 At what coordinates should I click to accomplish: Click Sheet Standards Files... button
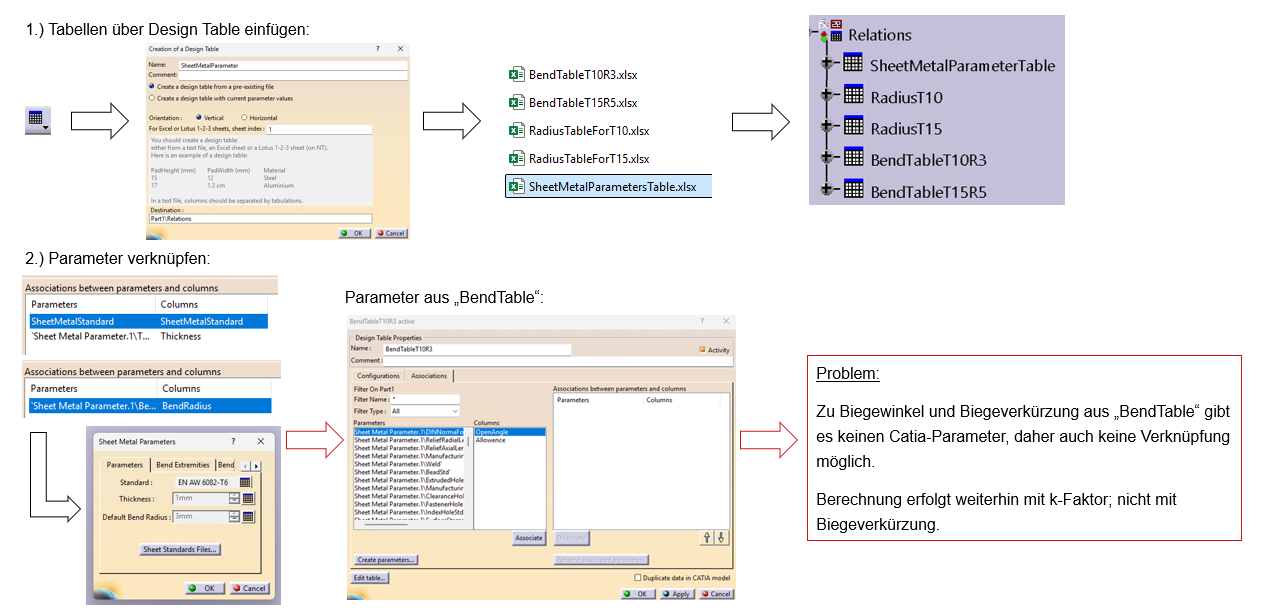point(181,549)
